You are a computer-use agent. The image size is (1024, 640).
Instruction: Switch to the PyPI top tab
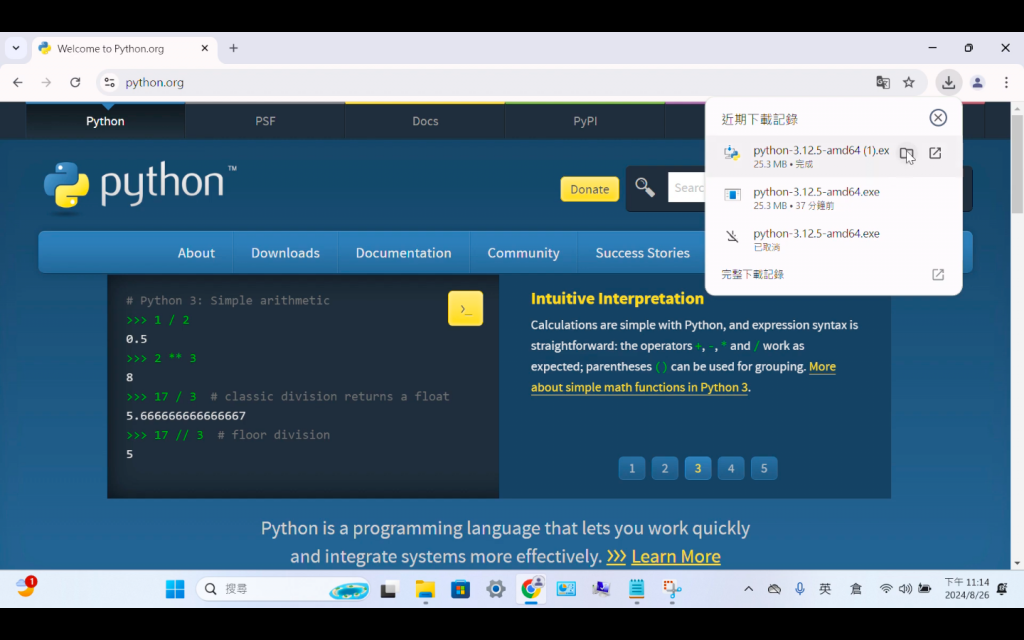(585, 121)
